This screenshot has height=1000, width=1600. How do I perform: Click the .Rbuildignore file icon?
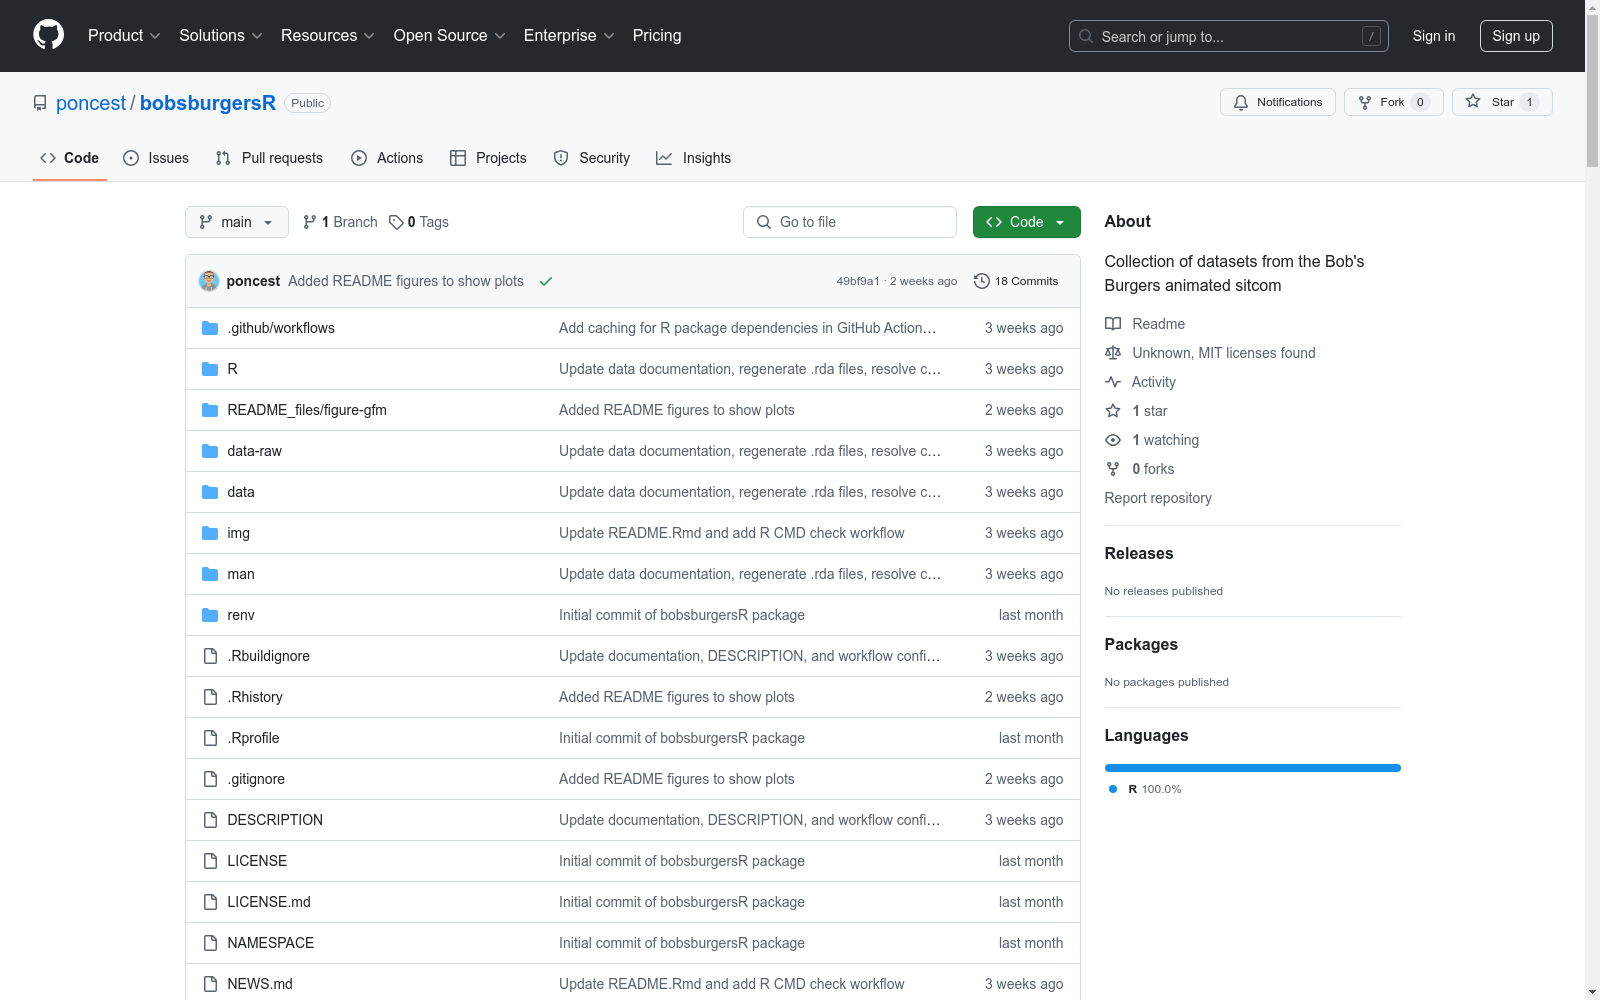[x=210, y=656]
